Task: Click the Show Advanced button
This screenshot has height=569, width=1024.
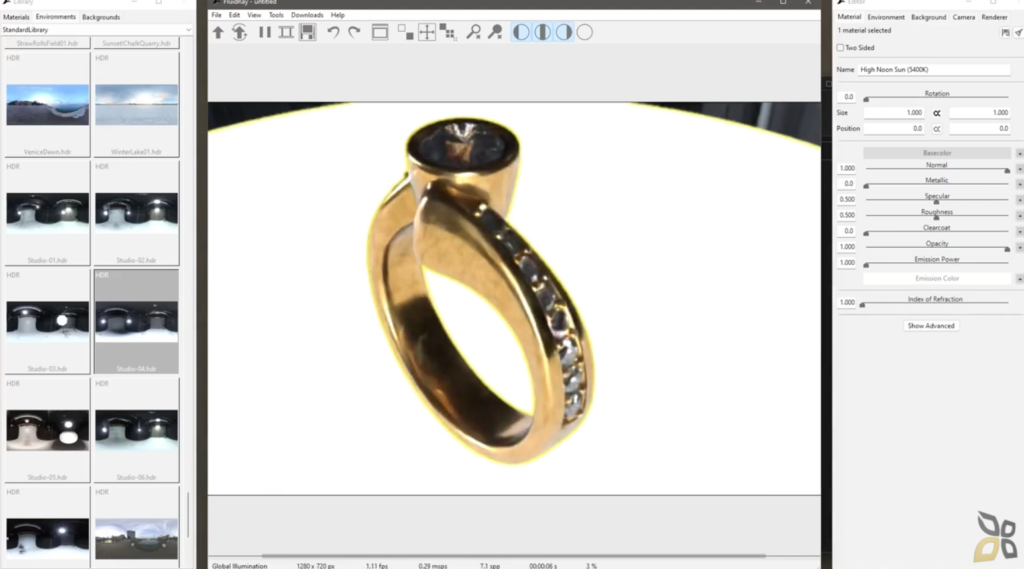Action: click(x=931, y=326)
